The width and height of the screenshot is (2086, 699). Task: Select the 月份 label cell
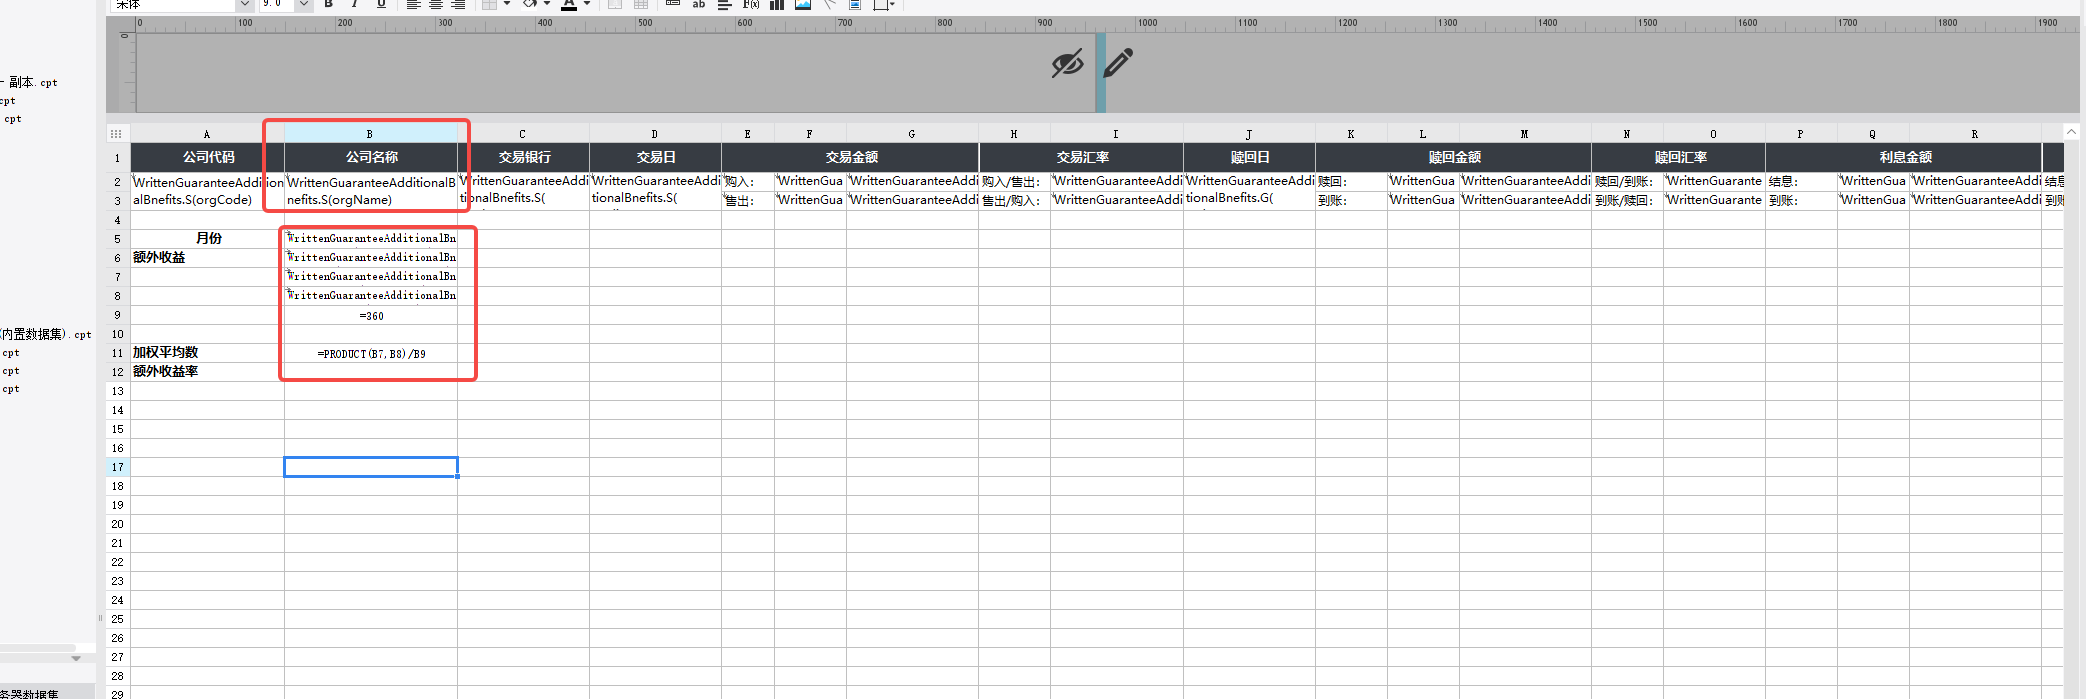(x=208, y=239)
